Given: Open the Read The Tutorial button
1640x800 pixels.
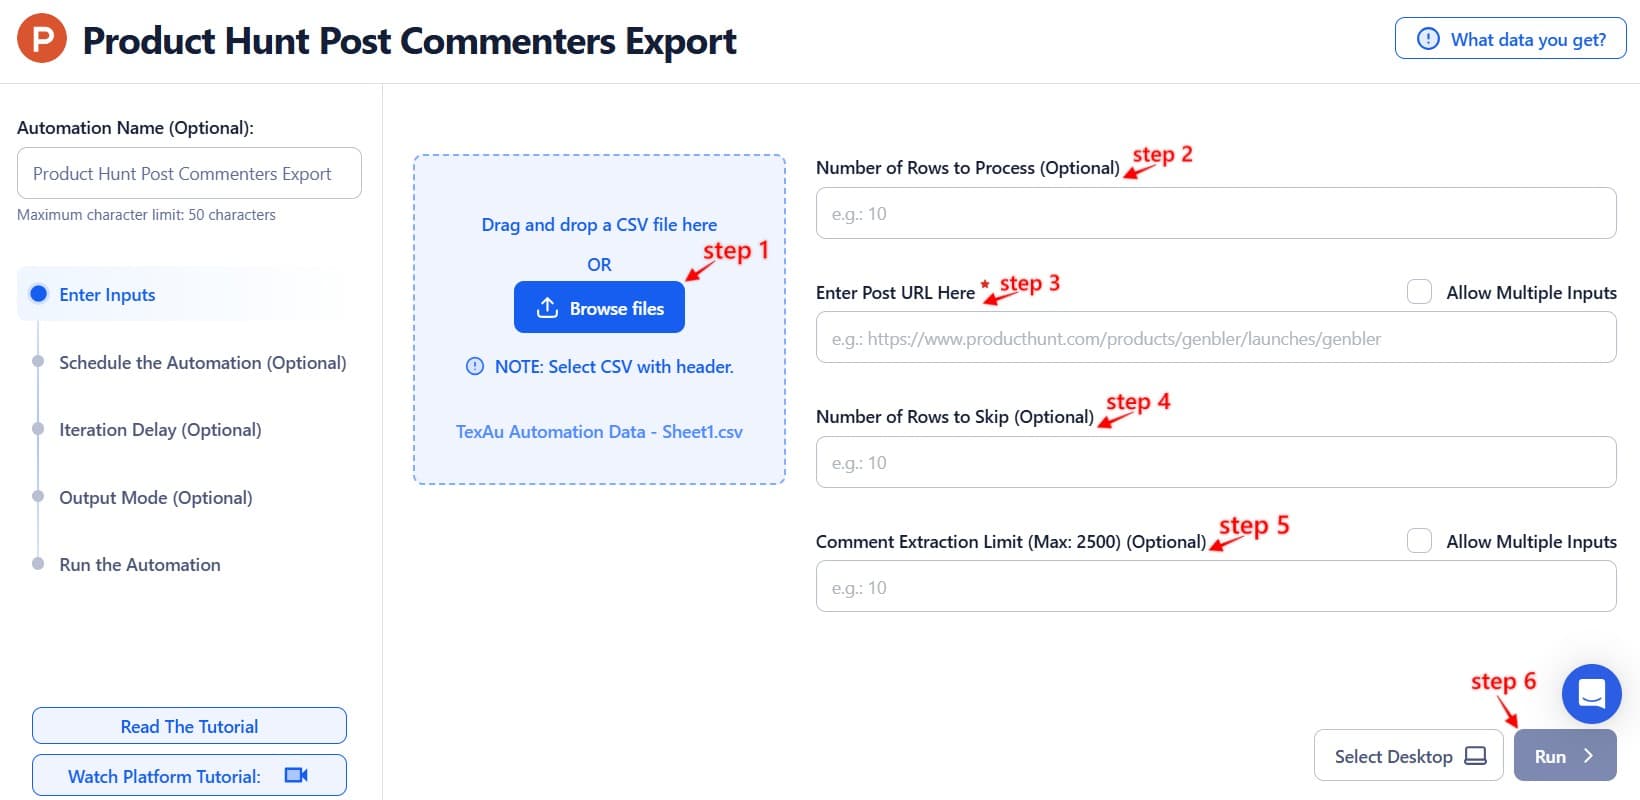Looking at the screenshot, I should tap(189, 726).
